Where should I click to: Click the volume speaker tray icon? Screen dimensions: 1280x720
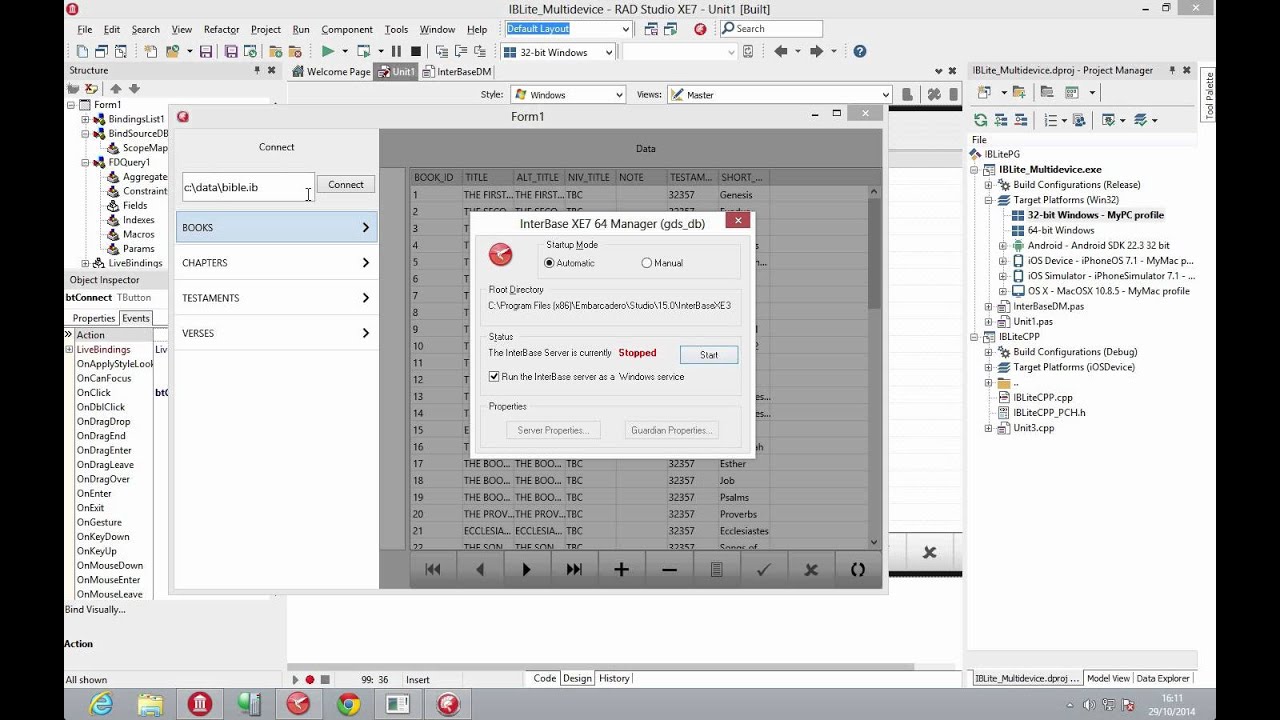(x=1089, y=705)
